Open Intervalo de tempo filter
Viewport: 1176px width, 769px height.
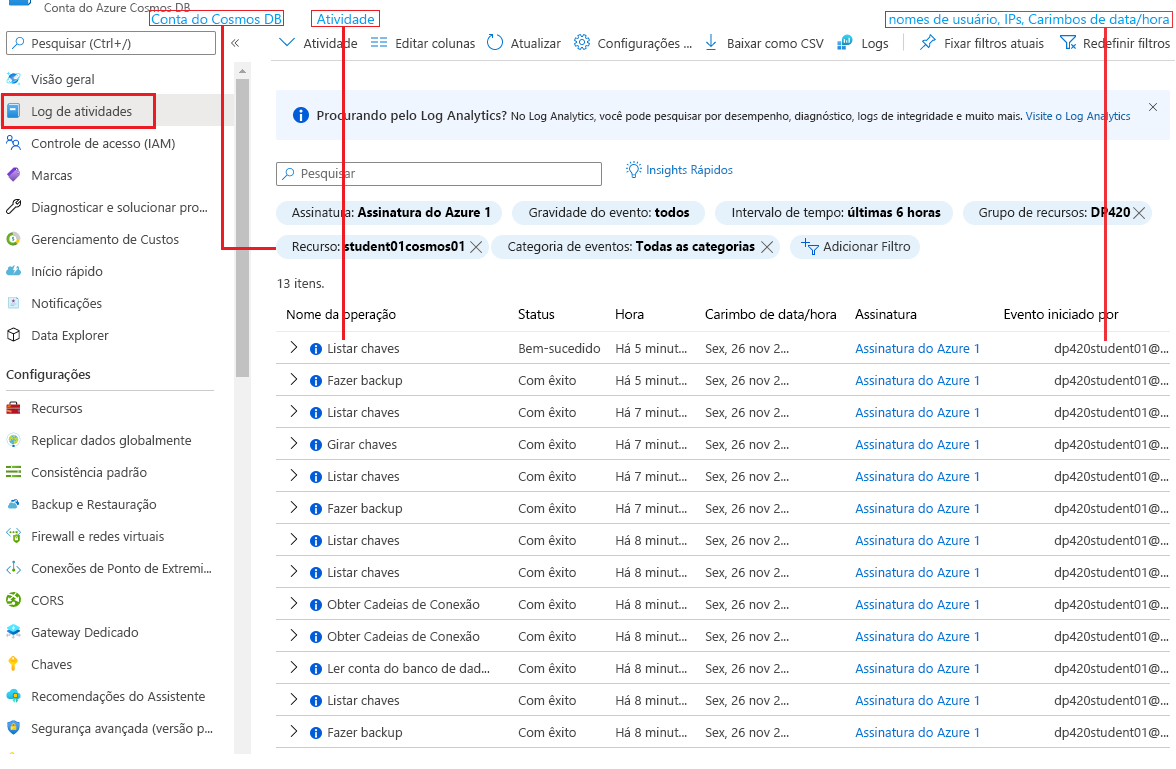tap(835, 213)
